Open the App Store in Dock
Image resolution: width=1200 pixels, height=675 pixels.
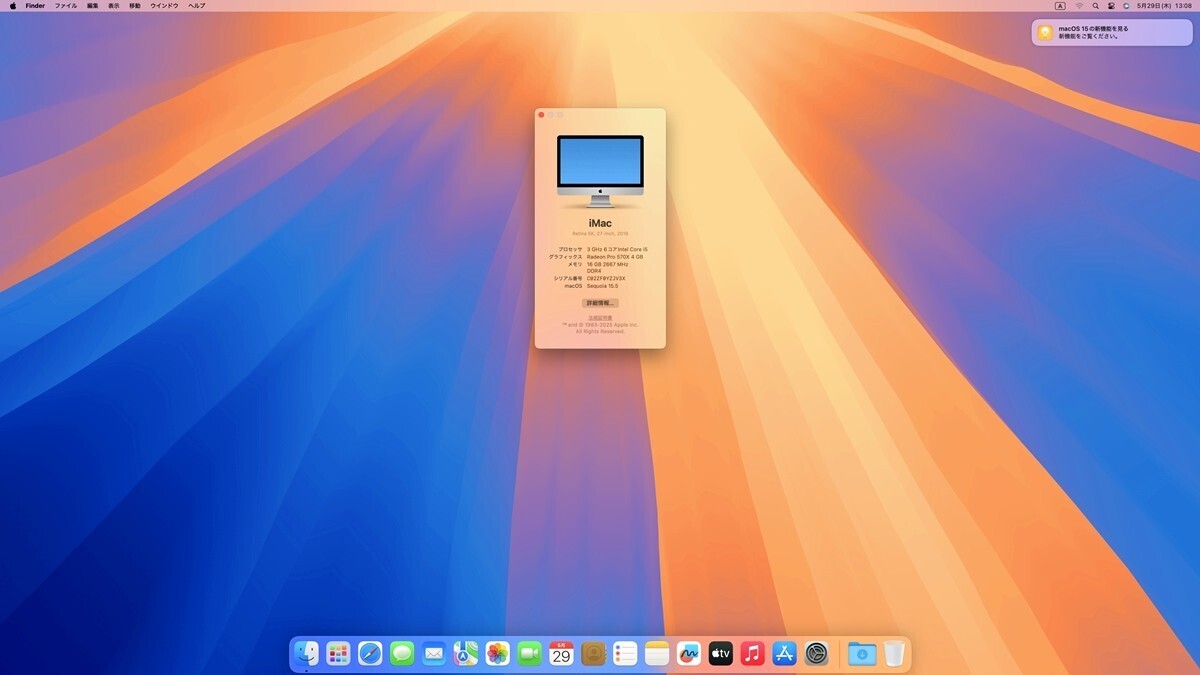(785, 654)
